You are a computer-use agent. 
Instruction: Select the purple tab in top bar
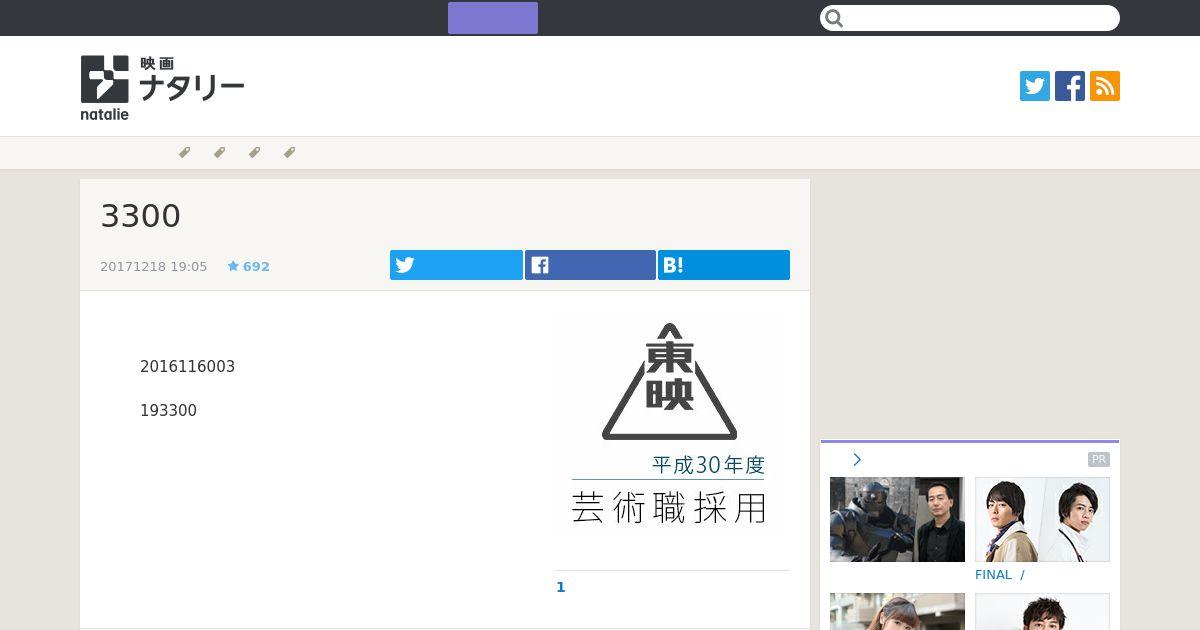tap(493, 18)
